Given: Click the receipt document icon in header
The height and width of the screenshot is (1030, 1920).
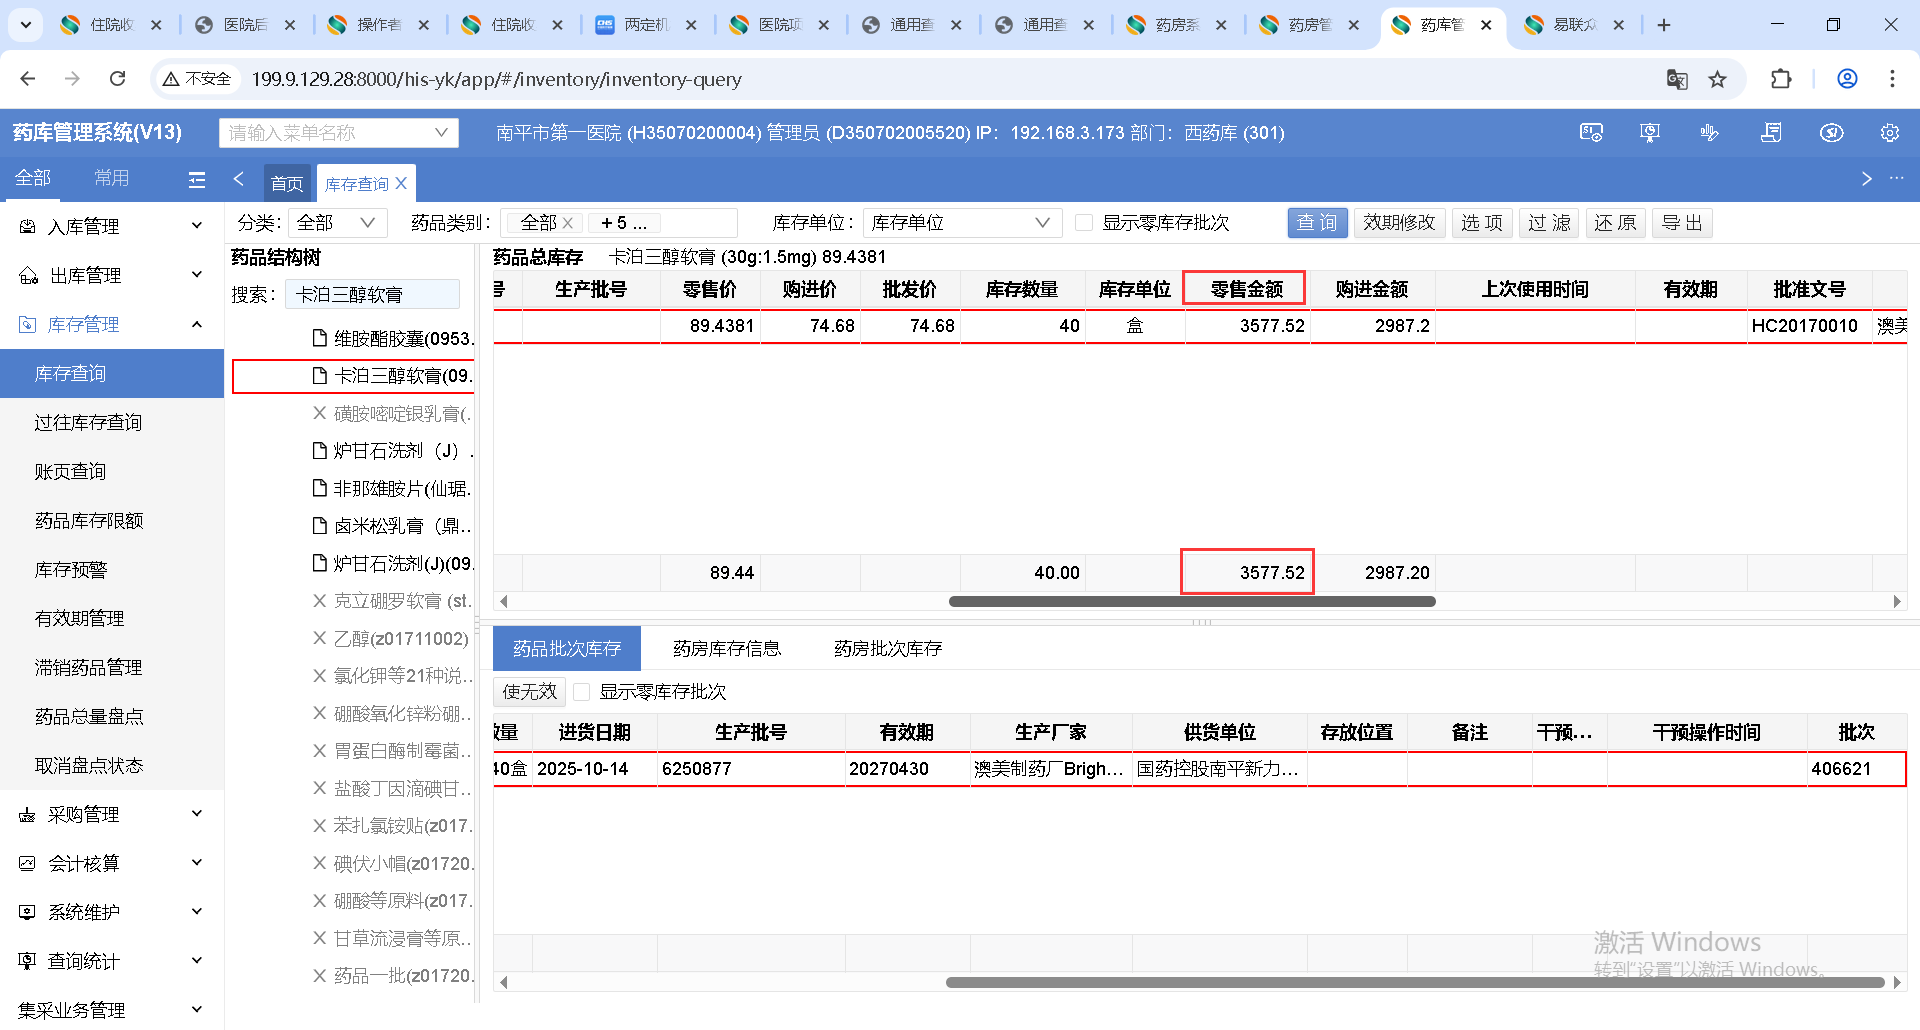Looking at the screenshot, I should coord(1771,133).
